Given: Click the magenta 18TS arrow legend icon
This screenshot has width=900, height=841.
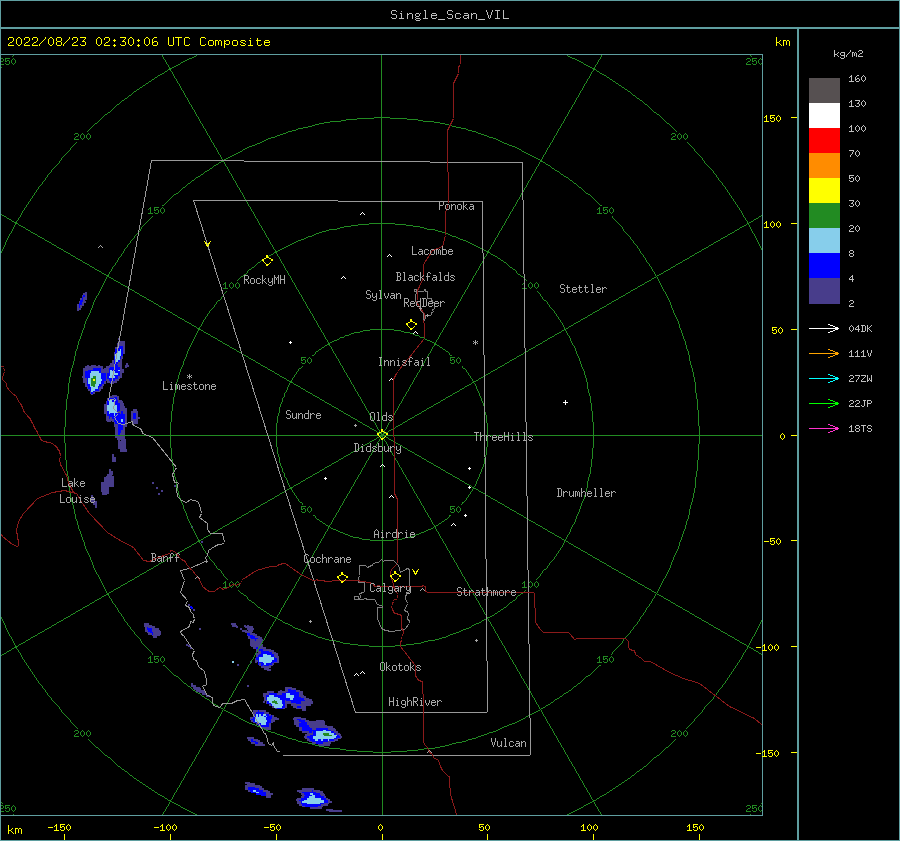Looking at the screenshot, I should point(824,428).
